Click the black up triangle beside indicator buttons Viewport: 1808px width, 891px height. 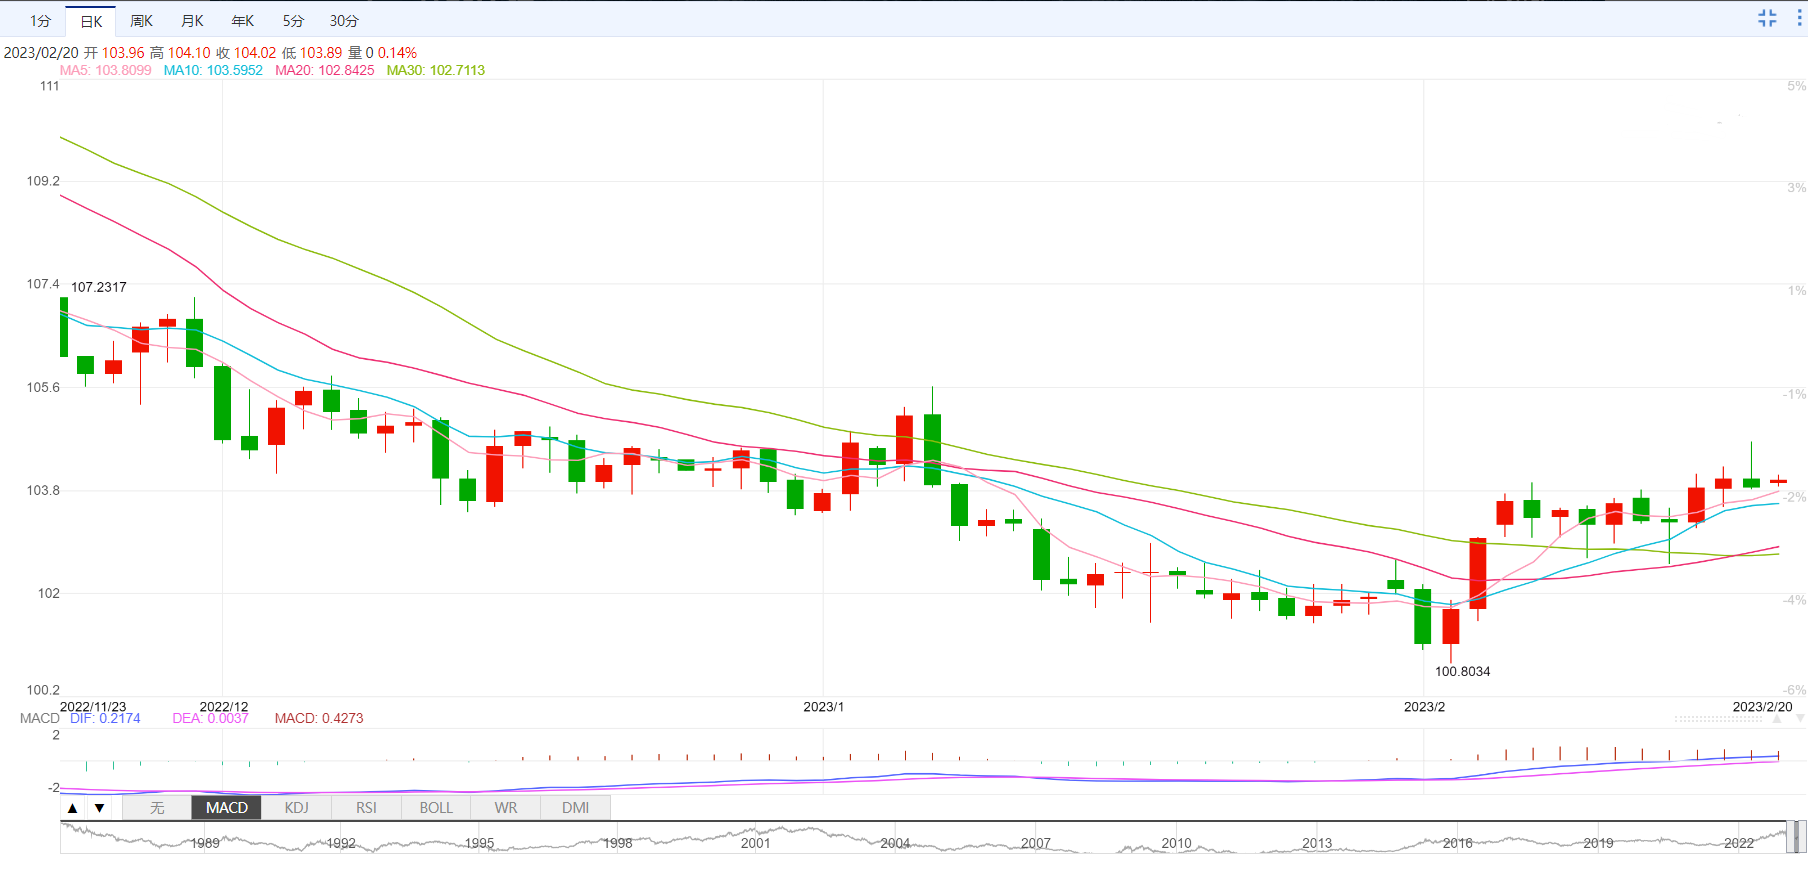tap(72, 808)
